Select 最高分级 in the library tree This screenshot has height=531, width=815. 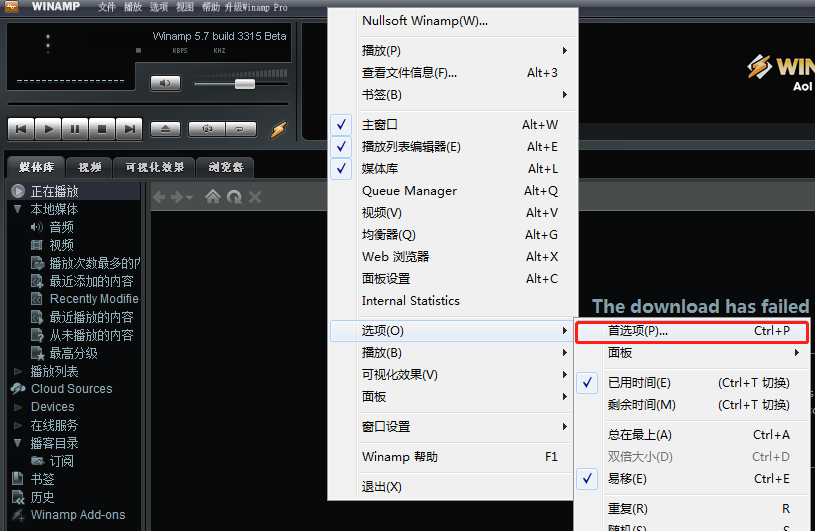click(x=73, y=353)
